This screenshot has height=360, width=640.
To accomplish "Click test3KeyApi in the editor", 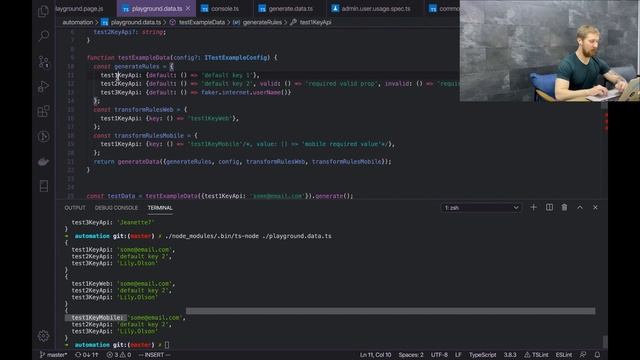I will (x=120, y=93).
